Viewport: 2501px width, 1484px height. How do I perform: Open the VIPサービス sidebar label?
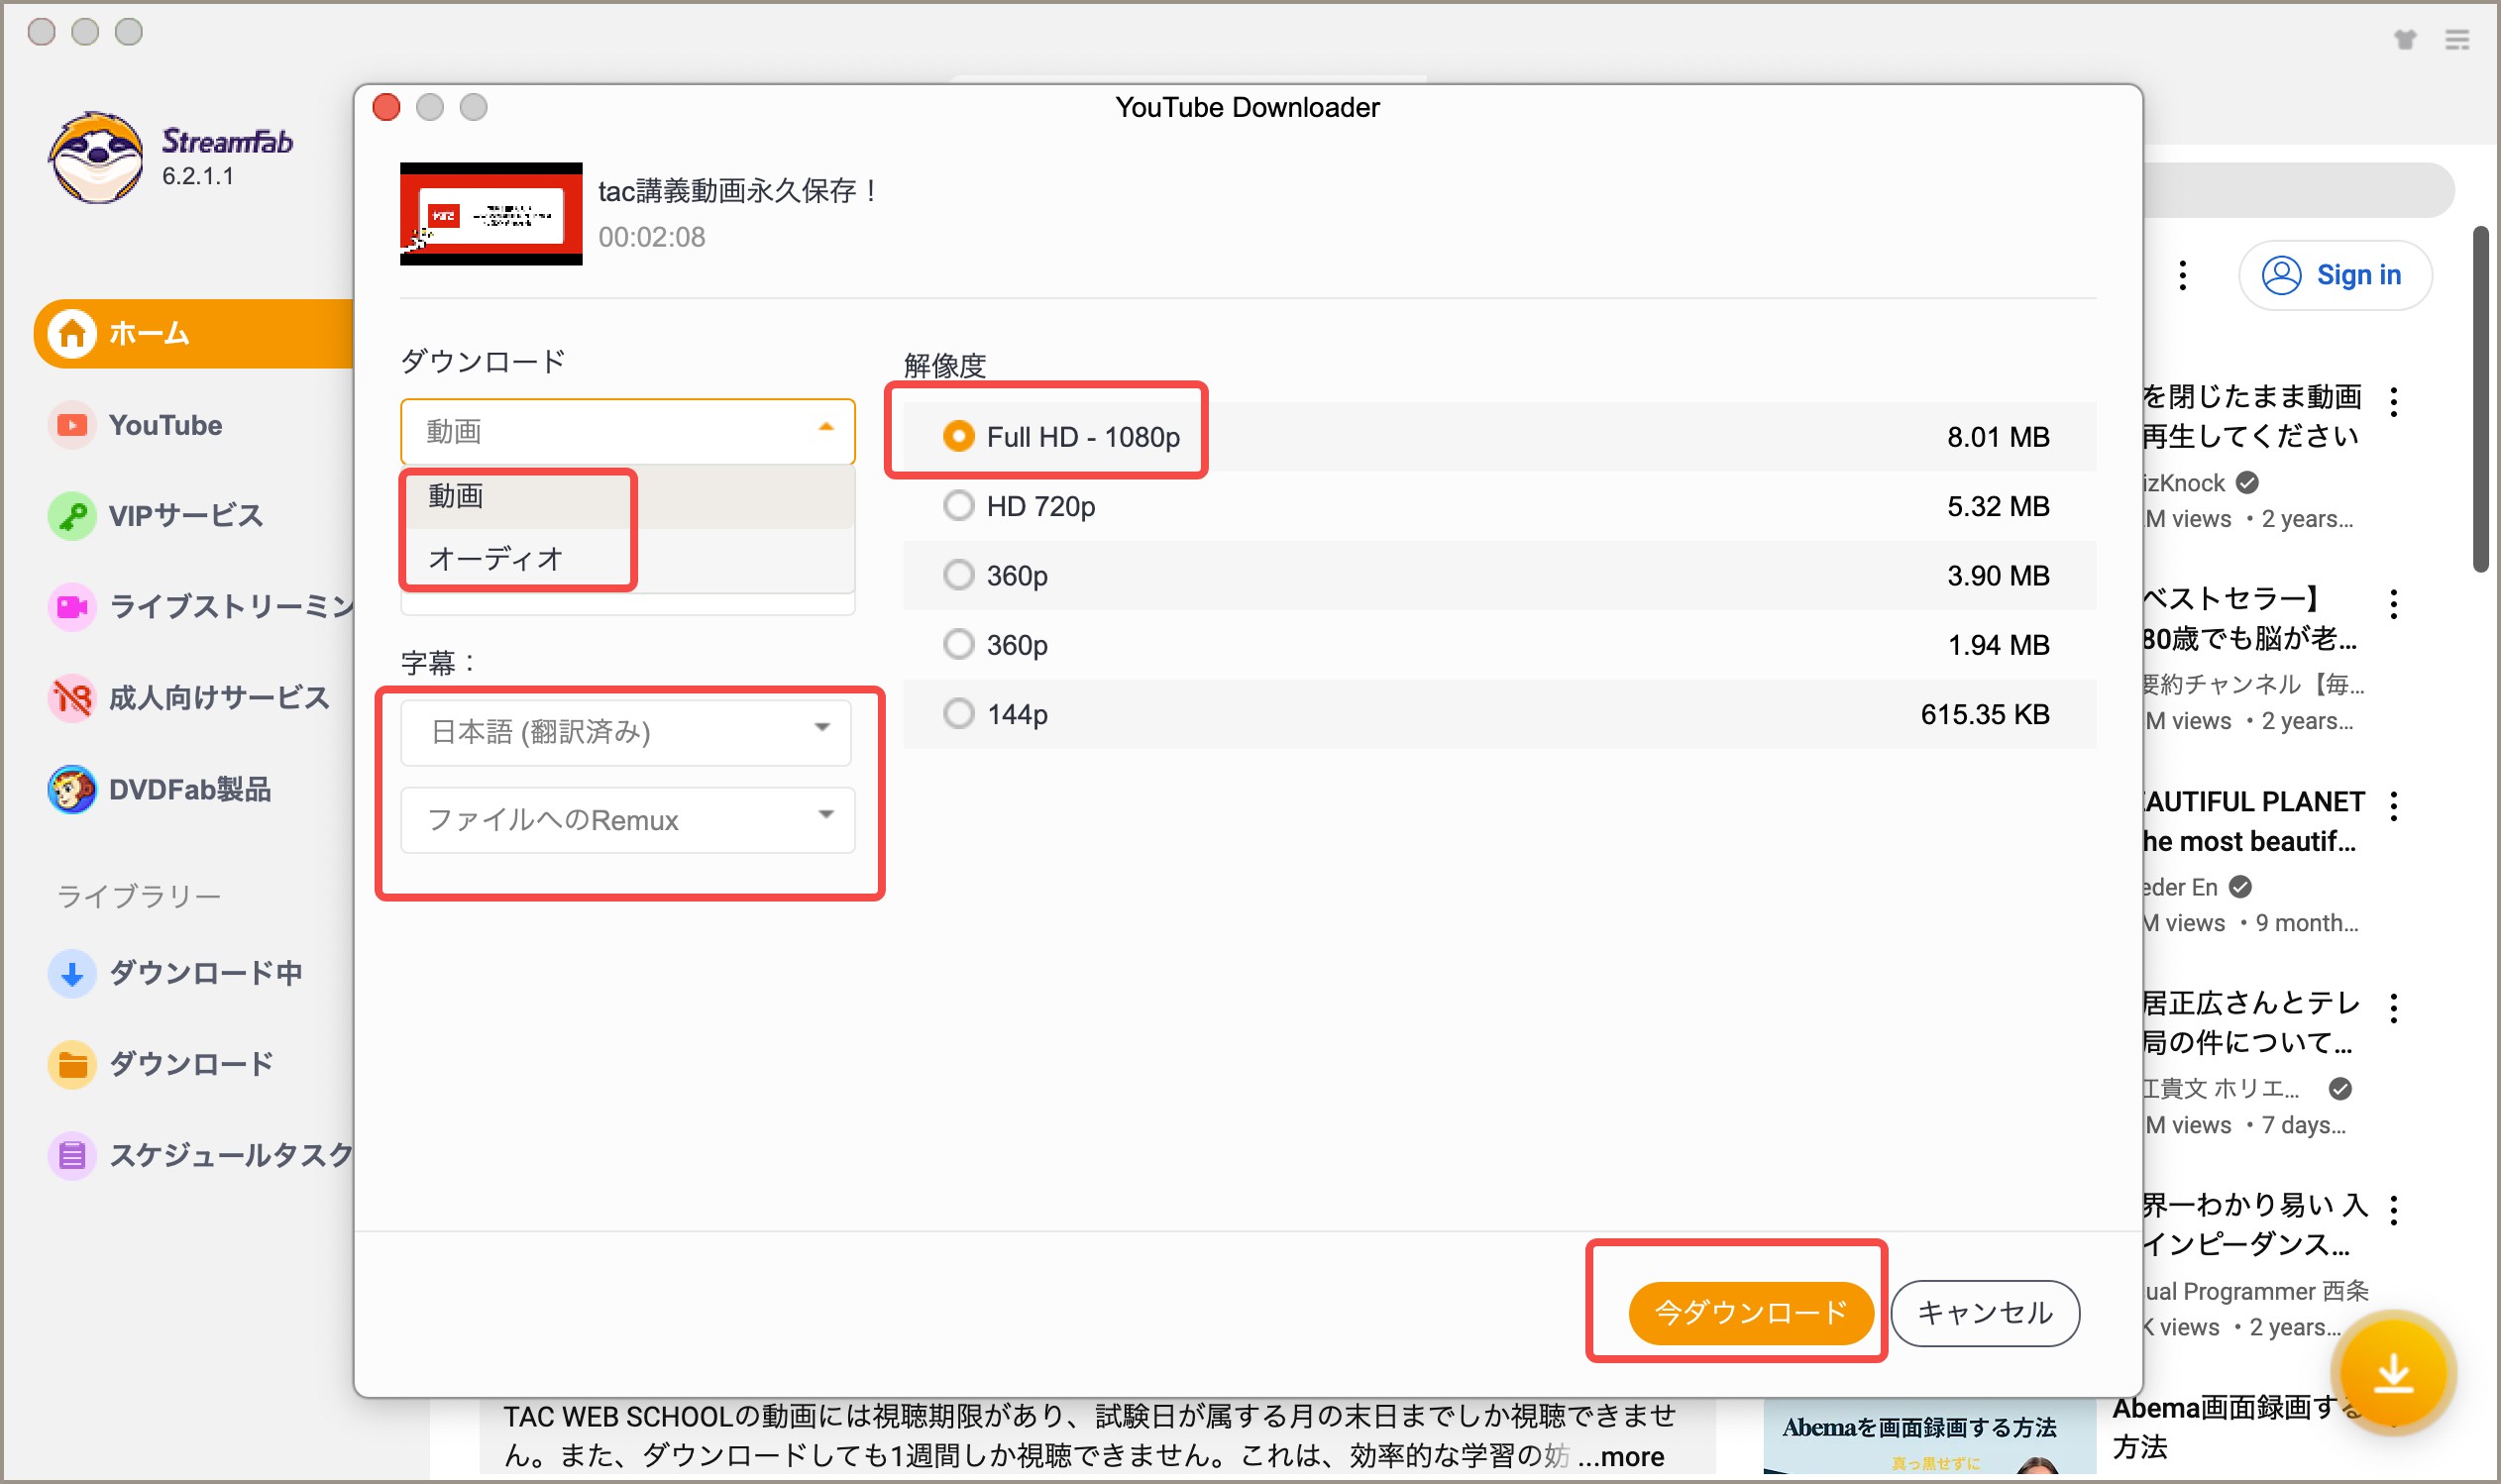186,516
